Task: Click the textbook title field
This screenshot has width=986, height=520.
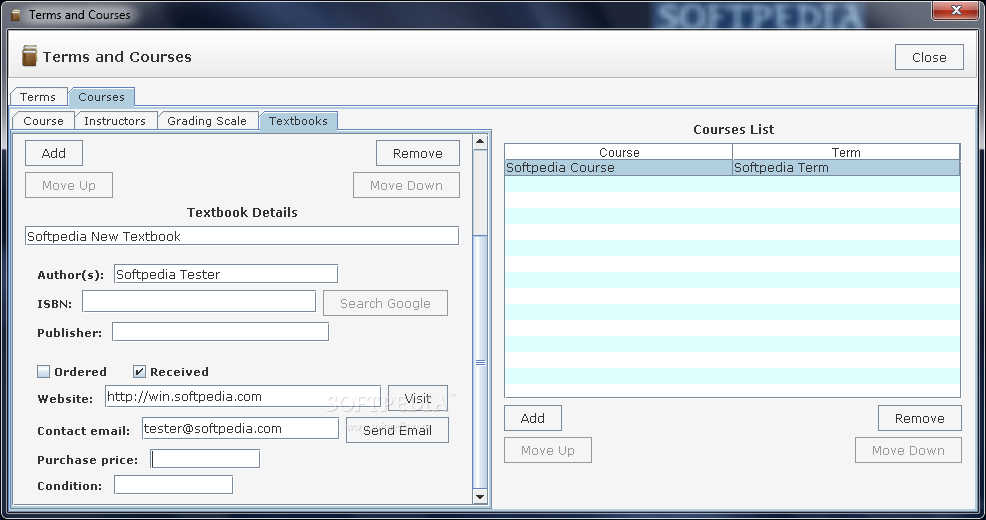Action: click(242, 236)
